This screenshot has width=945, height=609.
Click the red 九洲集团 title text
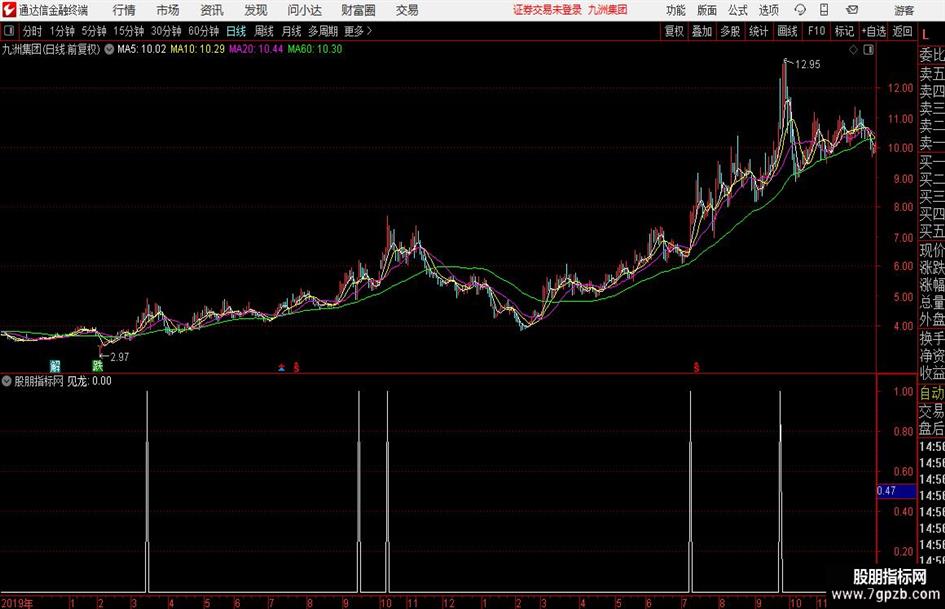(x=608, y=10)
